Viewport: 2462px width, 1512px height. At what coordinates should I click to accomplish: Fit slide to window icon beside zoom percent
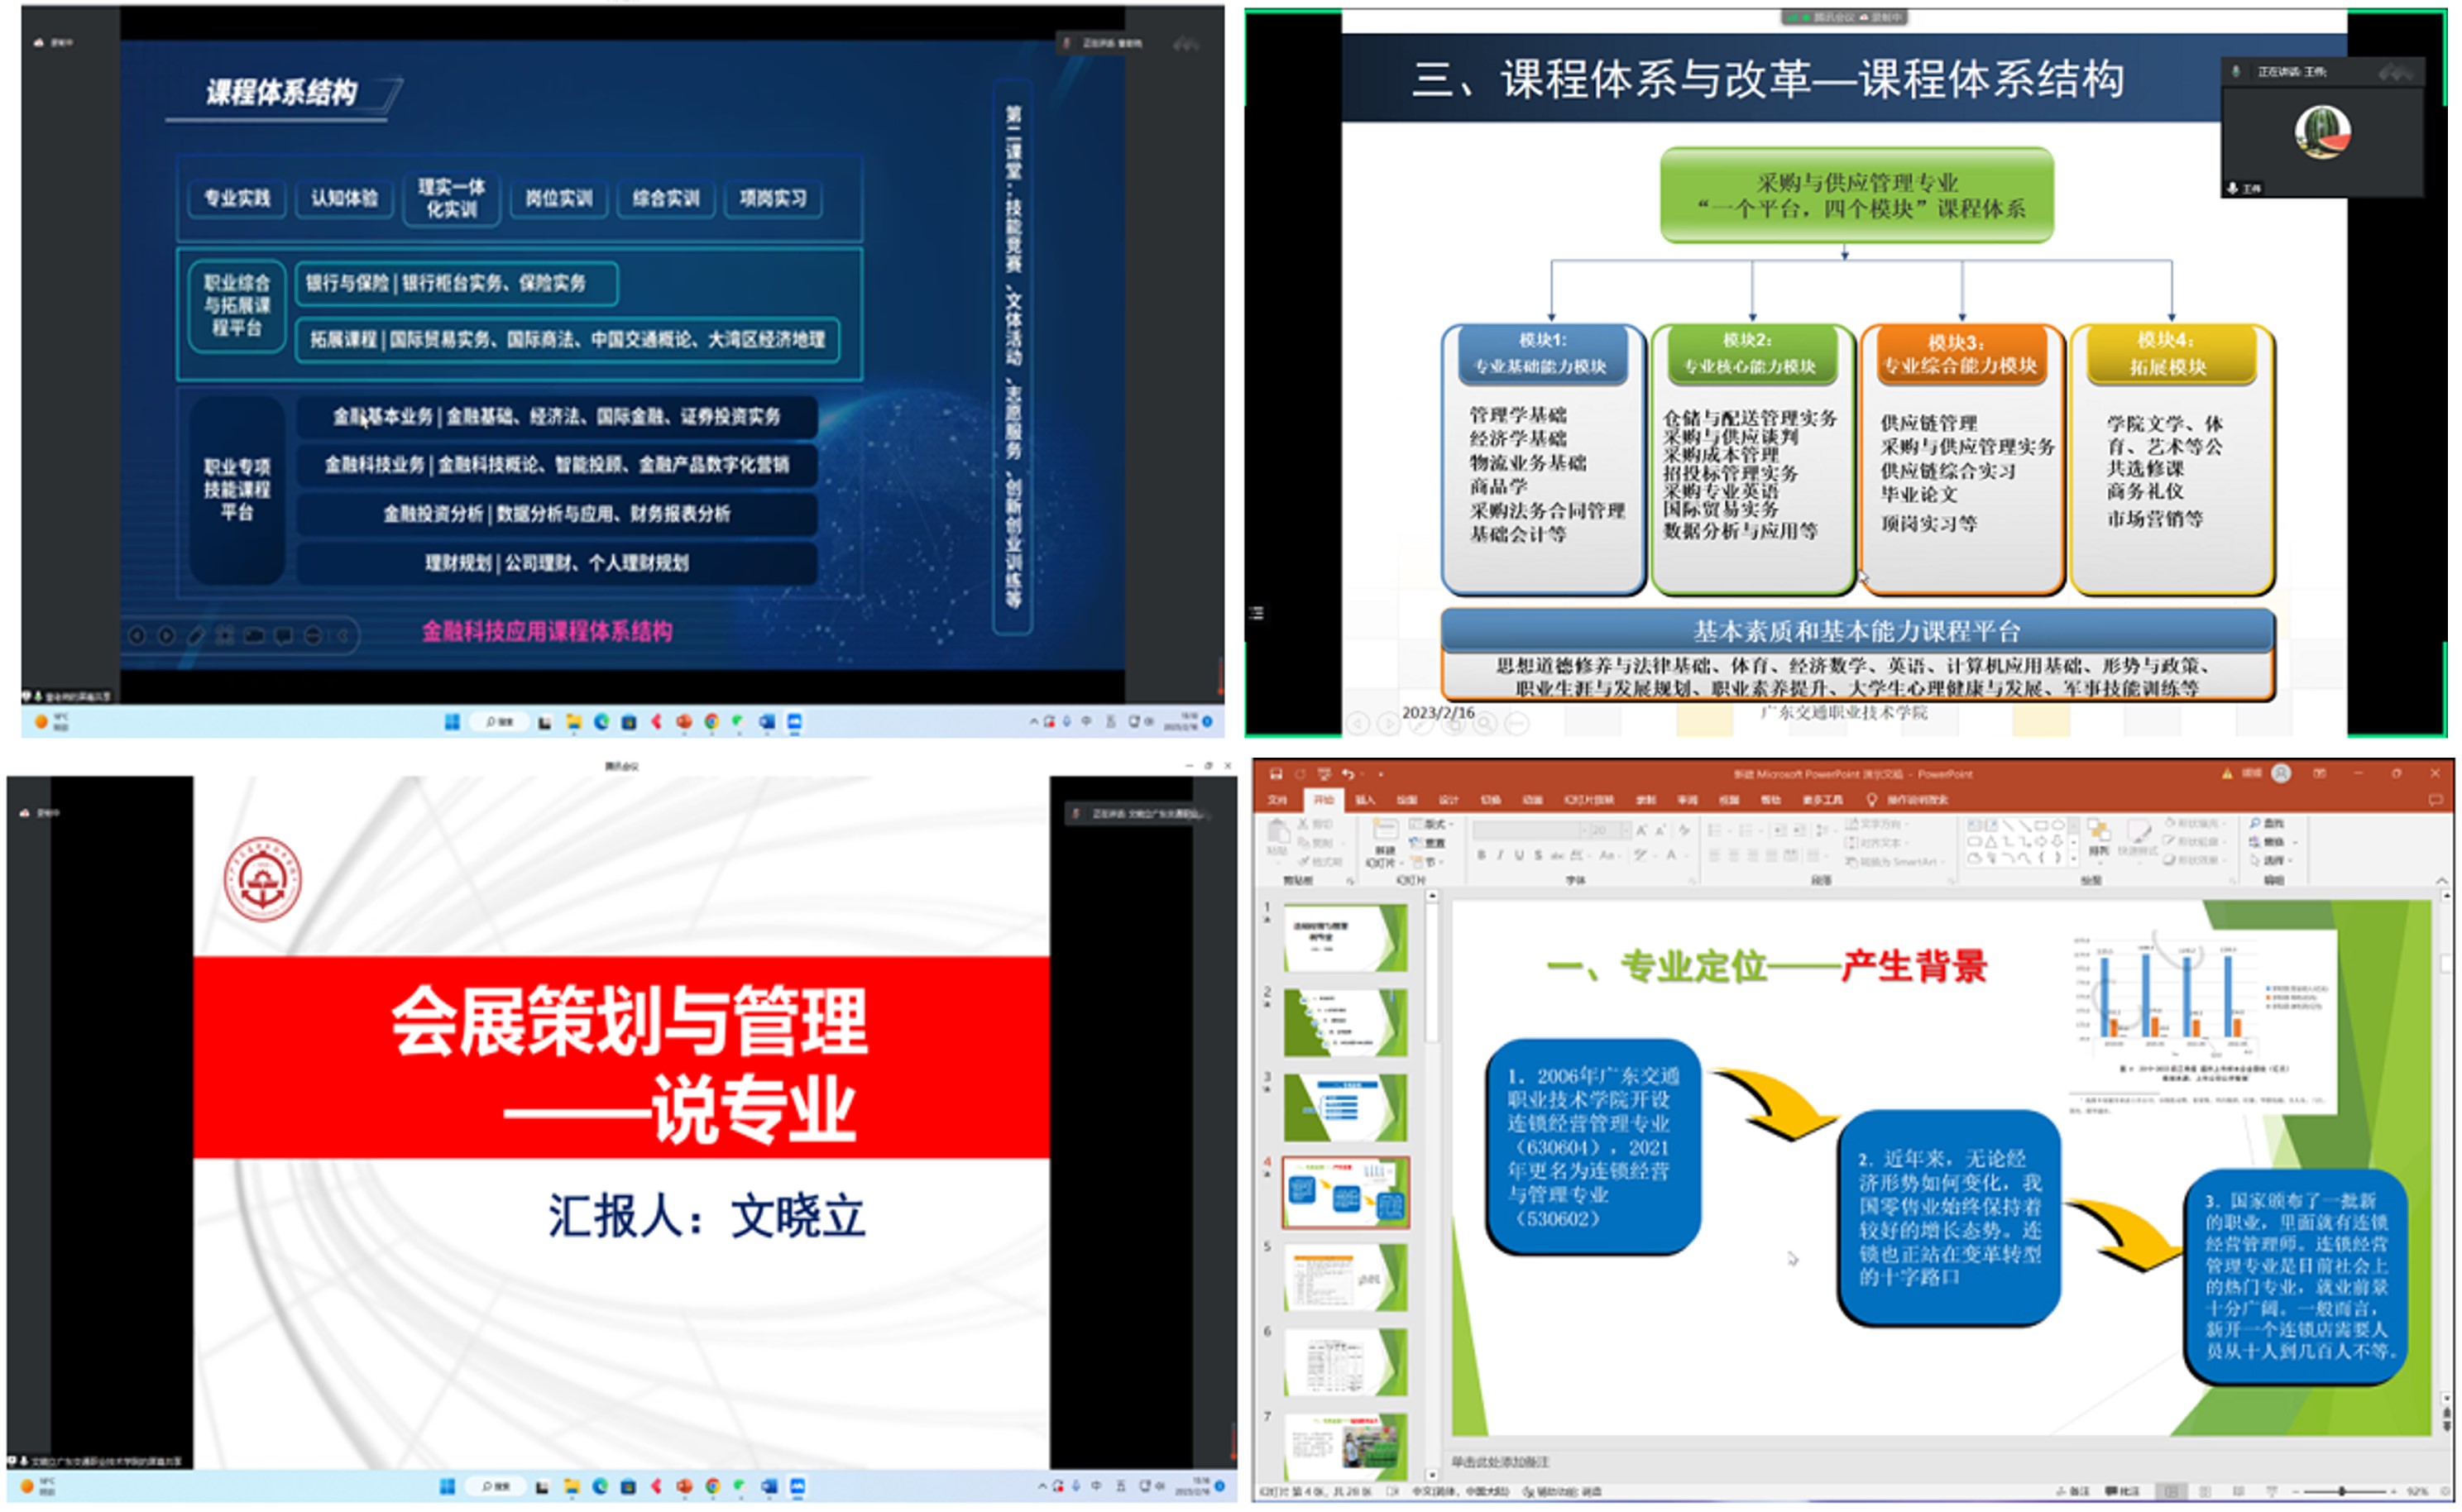2445,1492
